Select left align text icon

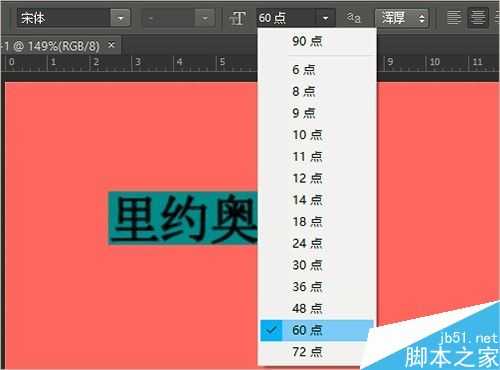[x=454, y=18]
